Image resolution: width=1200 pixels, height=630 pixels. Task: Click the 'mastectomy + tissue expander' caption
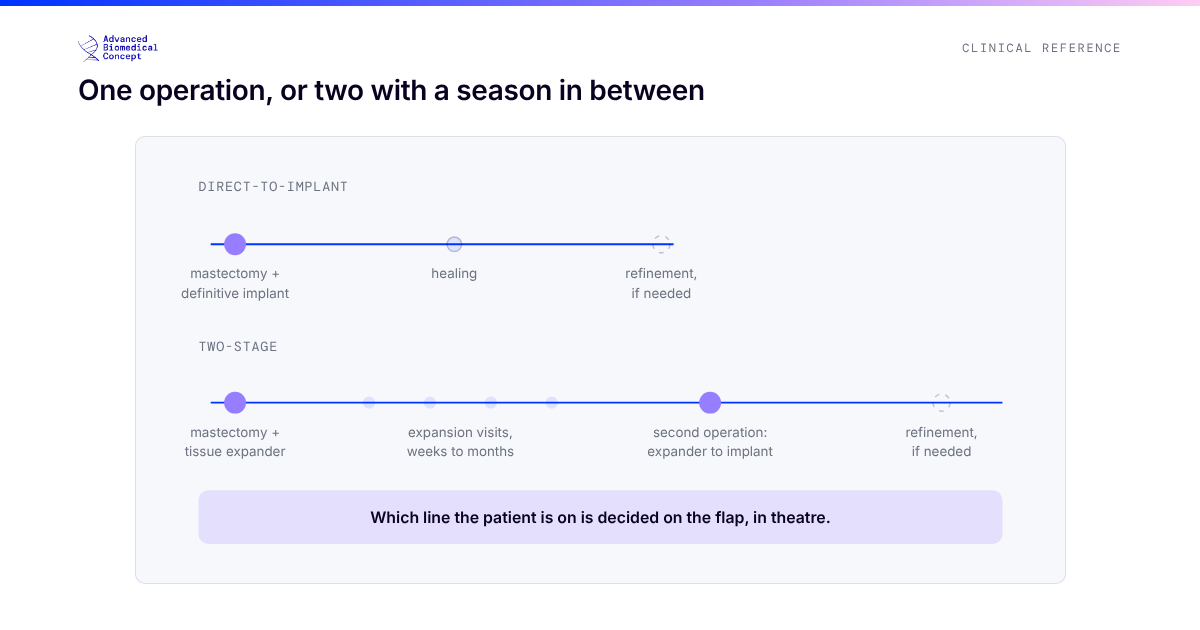235,442
